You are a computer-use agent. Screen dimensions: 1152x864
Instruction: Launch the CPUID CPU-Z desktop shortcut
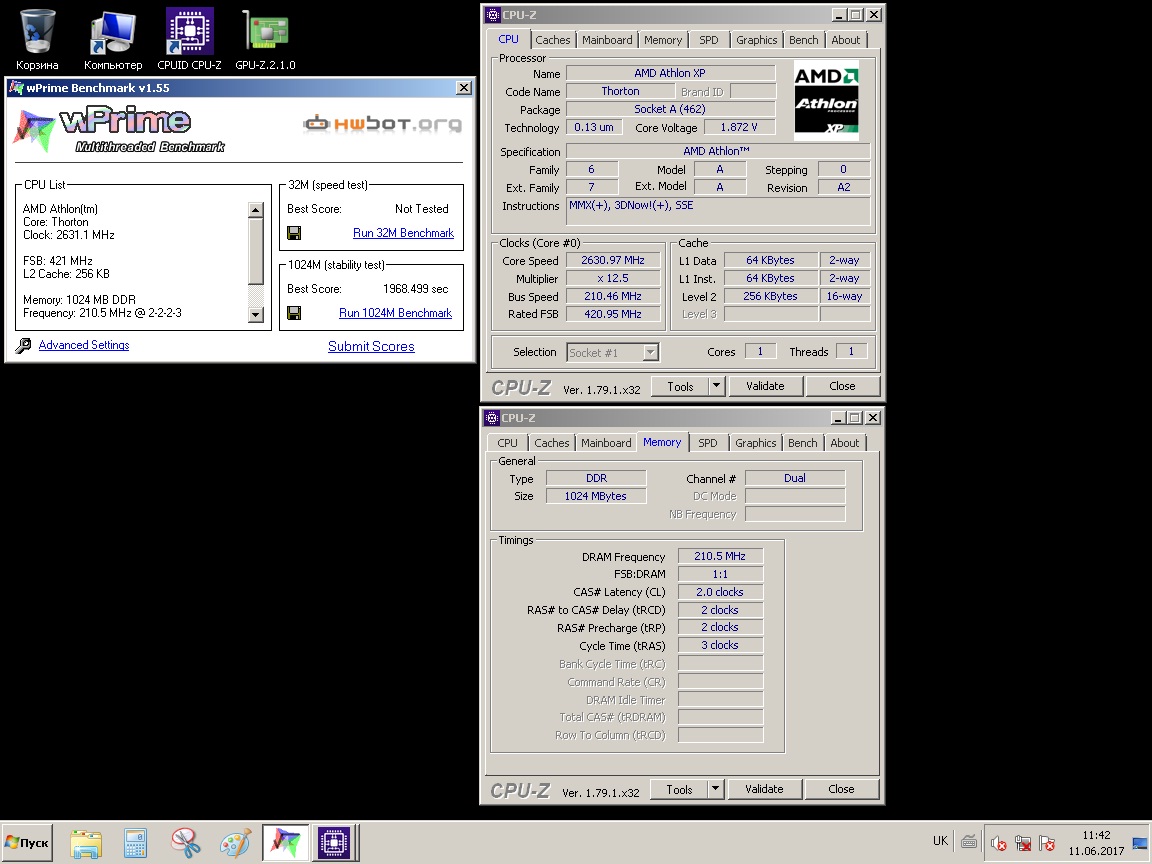point(189,40)
